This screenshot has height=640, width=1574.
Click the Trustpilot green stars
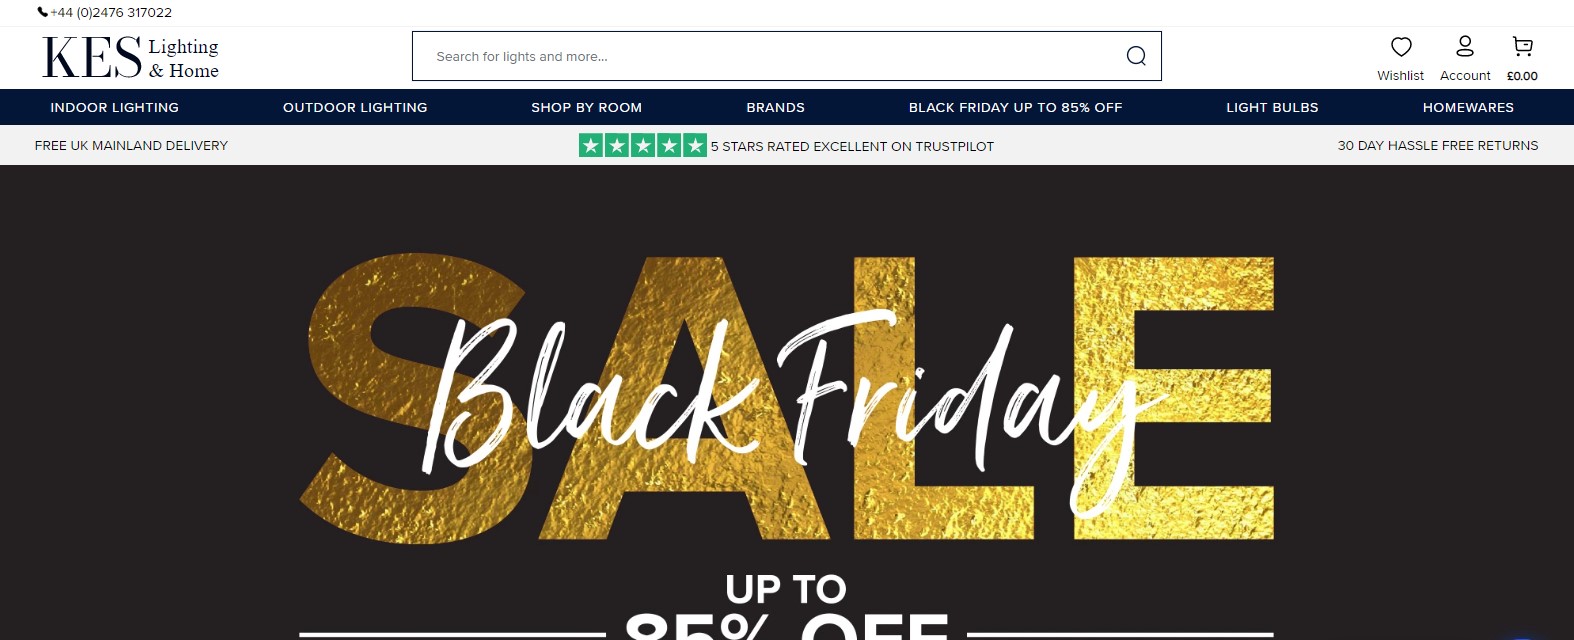[x=642, y=145]
